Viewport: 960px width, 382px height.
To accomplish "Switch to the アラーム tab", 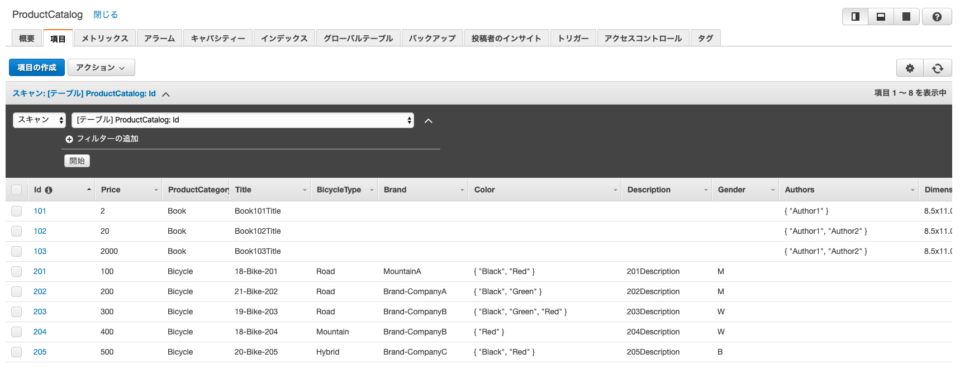I will 160,38.
